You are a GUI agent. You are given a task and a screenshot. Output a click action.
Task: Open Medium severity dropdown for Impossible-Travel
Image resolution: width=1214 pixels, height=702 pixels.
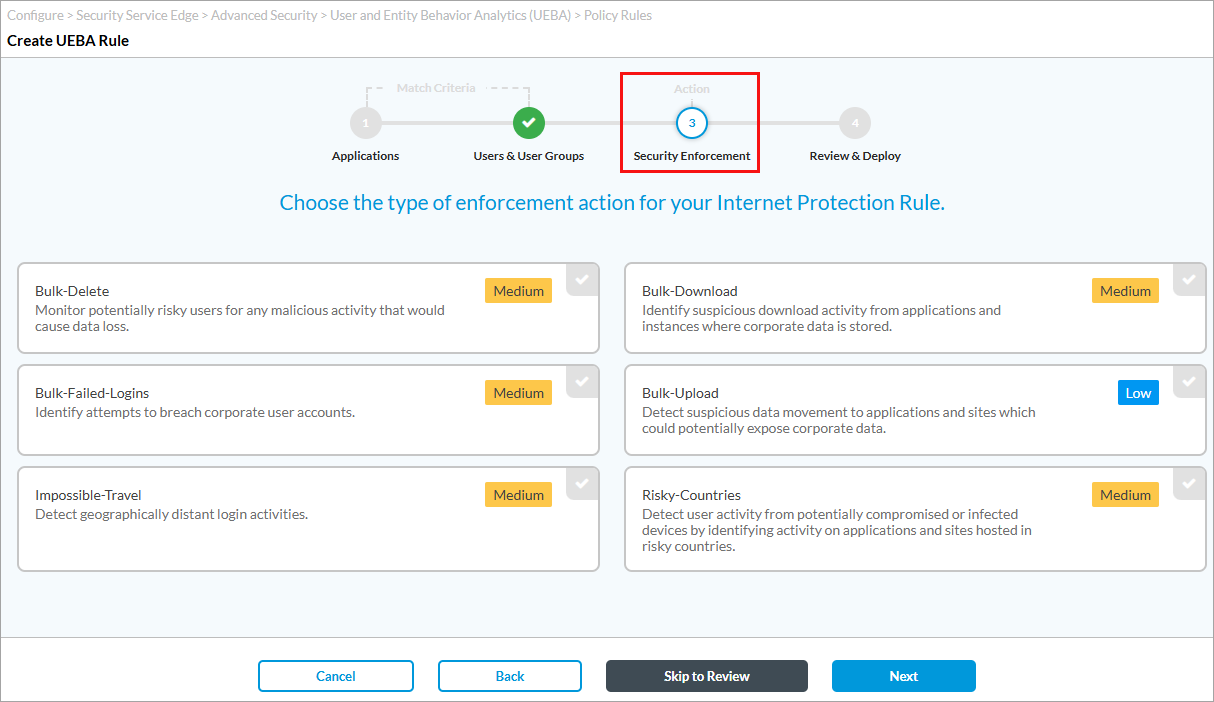pos(518,495)
